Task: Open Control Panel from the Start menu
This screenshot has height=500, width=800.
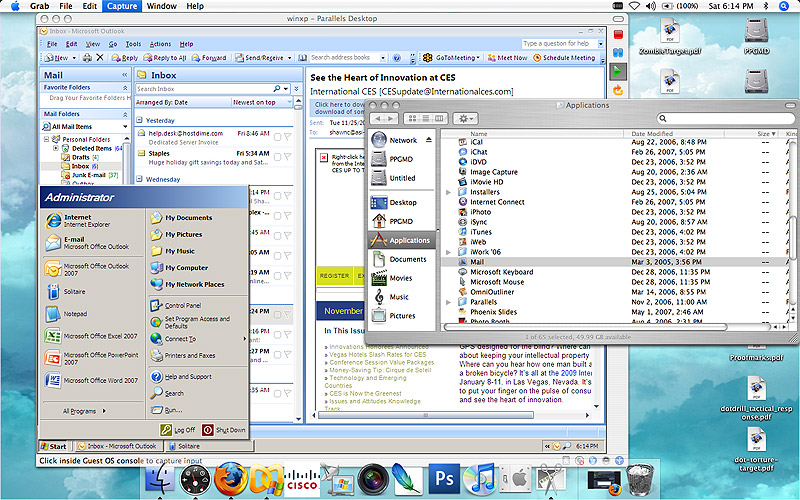Action: tap(176, 306)
